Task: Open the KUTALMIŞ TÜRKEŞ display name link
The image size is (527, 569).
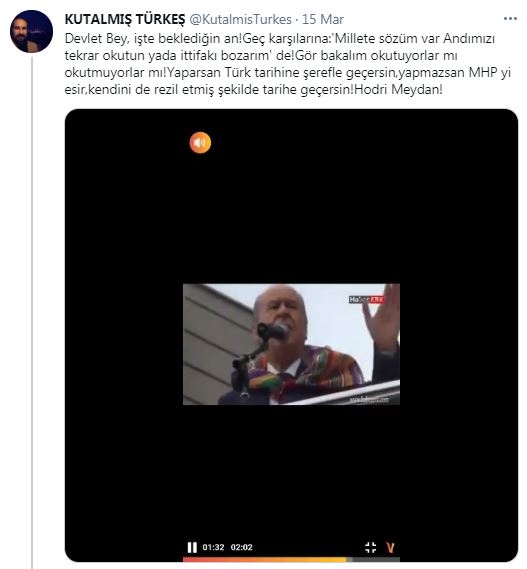Action: click(125, 19)
